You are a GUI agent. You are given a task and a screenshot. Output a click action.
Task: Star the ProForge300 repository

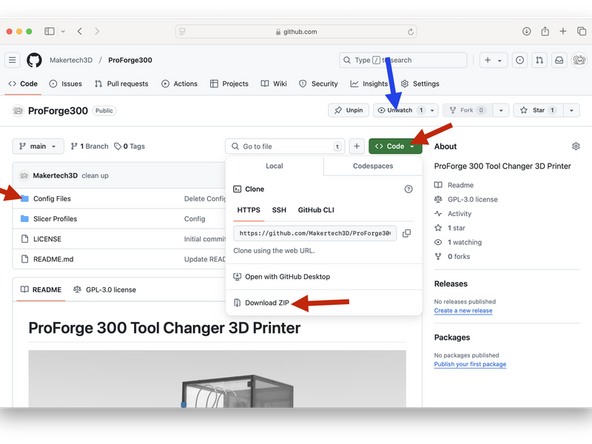pyautogui.click(x=538, y=110)
